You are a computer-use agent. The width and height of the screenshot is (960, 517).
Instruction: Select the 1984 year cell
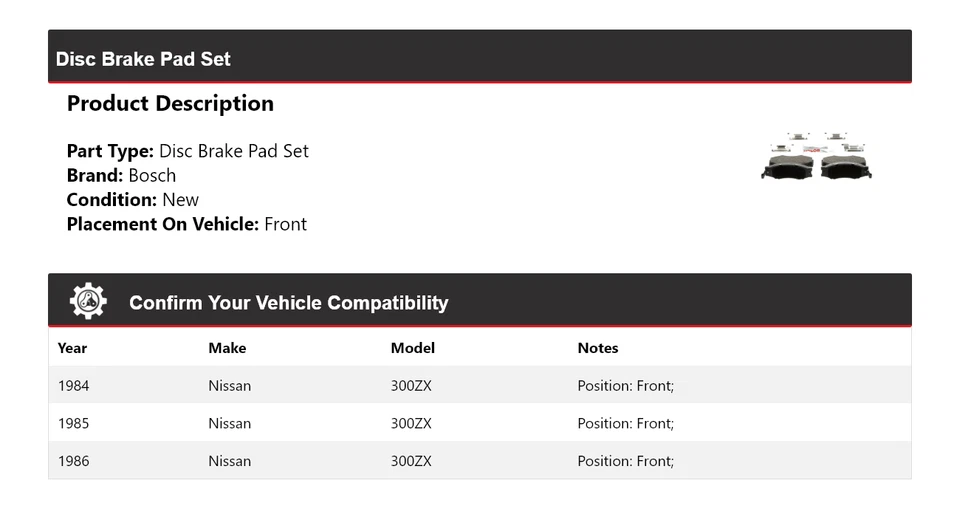click(73, 386)
